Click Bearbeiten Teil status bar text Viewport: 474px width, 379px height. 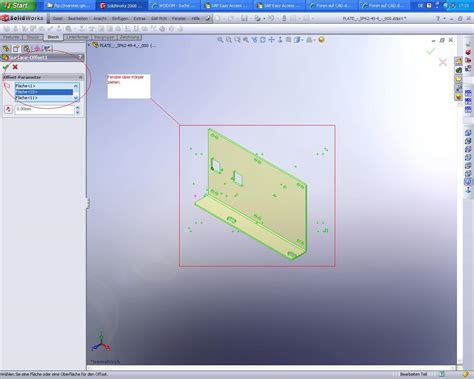click(x=413, y=374)
